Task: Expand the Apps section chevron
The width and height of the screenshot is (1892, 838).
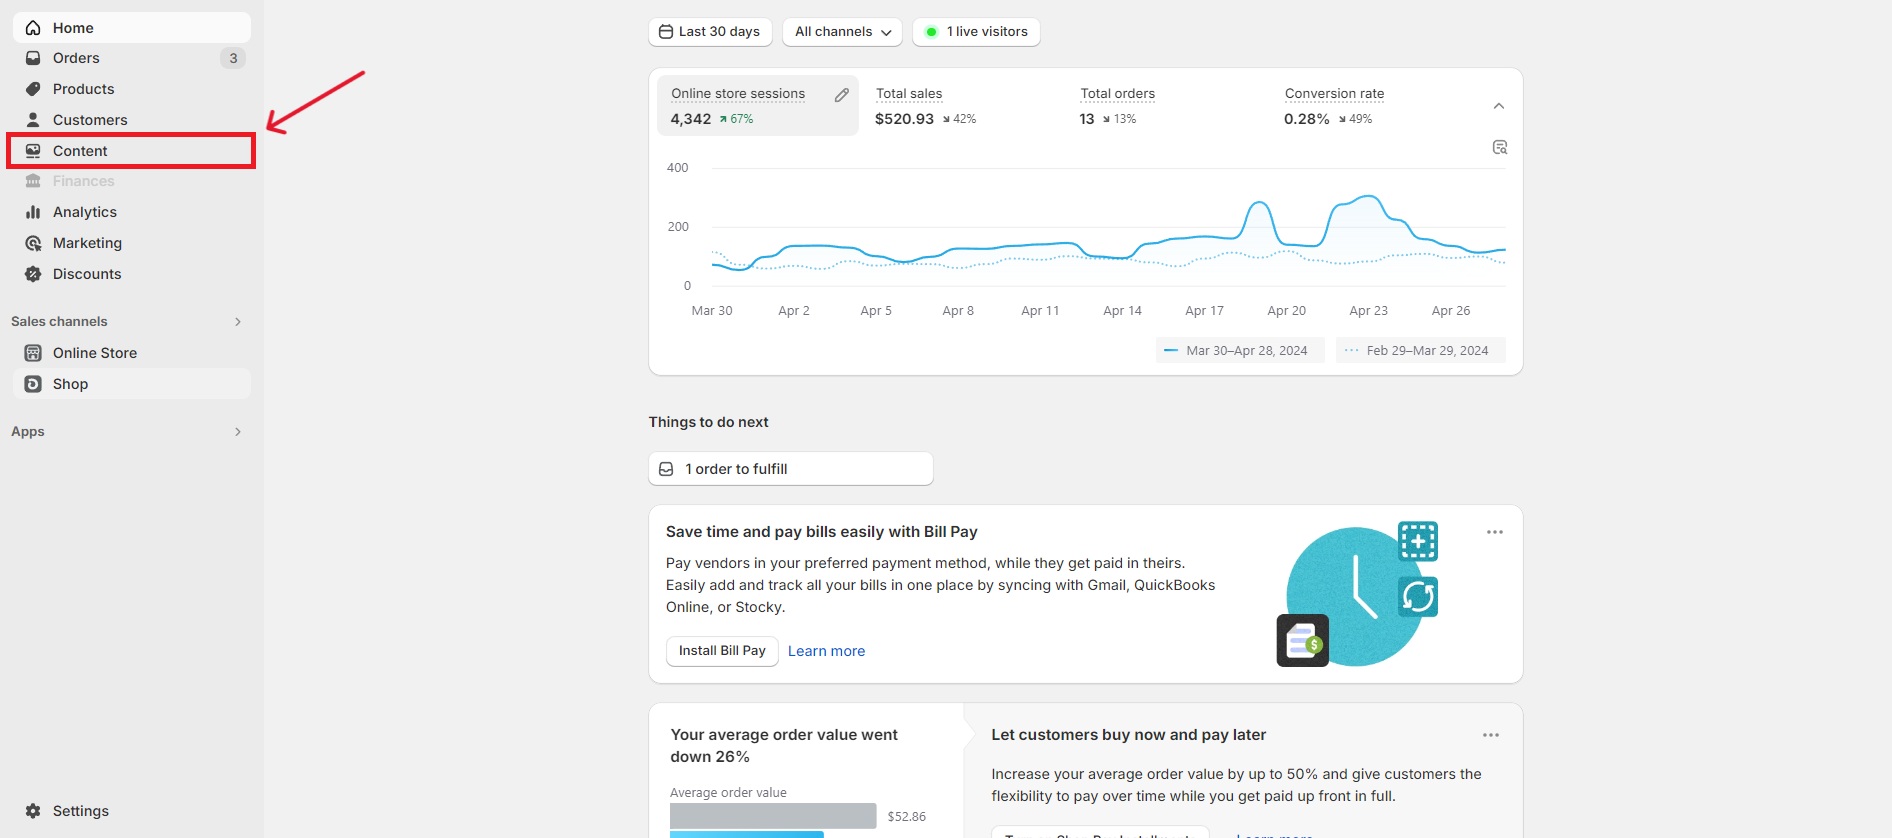Action: (238, 432)
